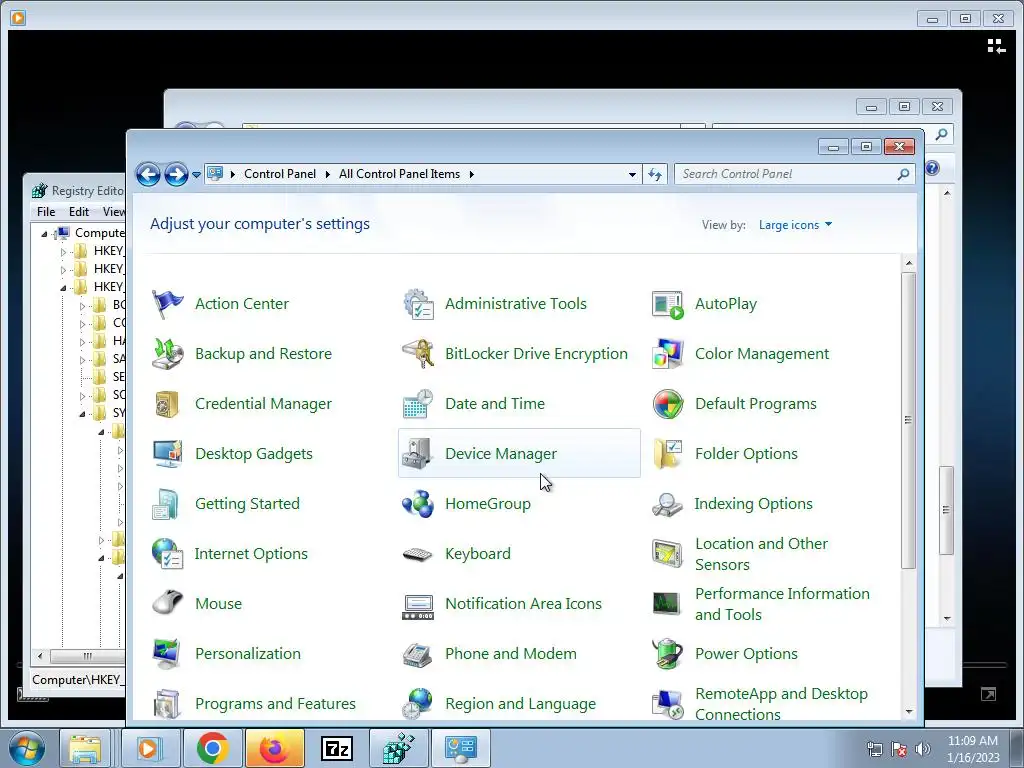Screen dimensions: 1024x768
Task: Open Administrative Tools icon
Action: coord(418,304)
